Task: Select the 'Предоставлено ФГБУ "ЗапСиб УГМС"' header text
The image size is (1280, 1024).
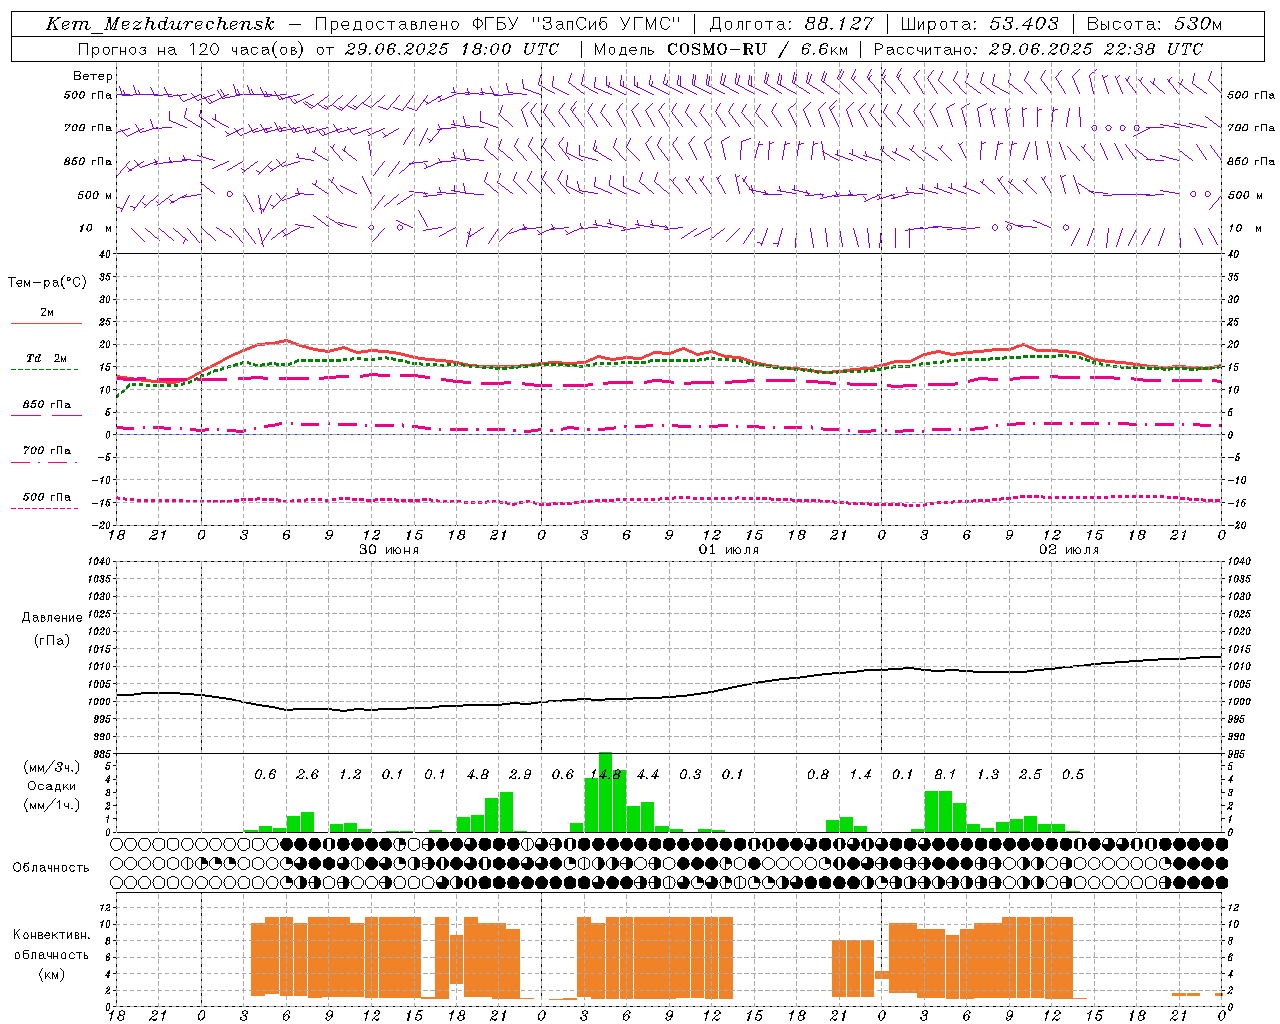Action: click(x=497, y=24)
